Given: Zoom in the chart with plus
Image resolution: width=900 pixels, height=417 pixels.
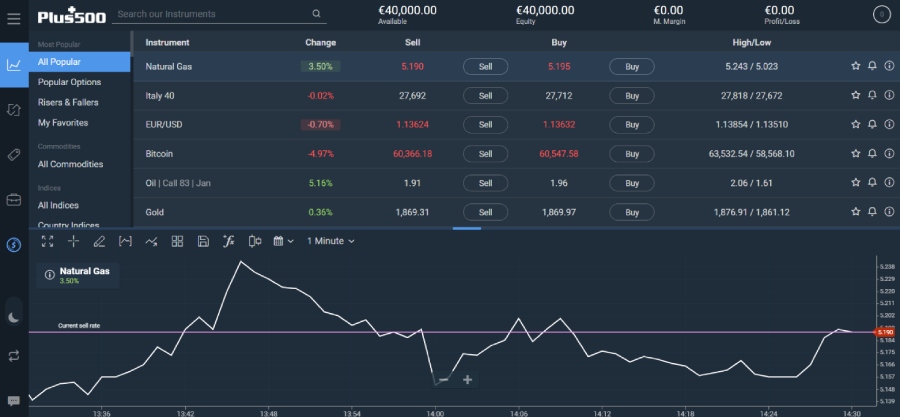Looking at the screenshot, I should point(467,380).
